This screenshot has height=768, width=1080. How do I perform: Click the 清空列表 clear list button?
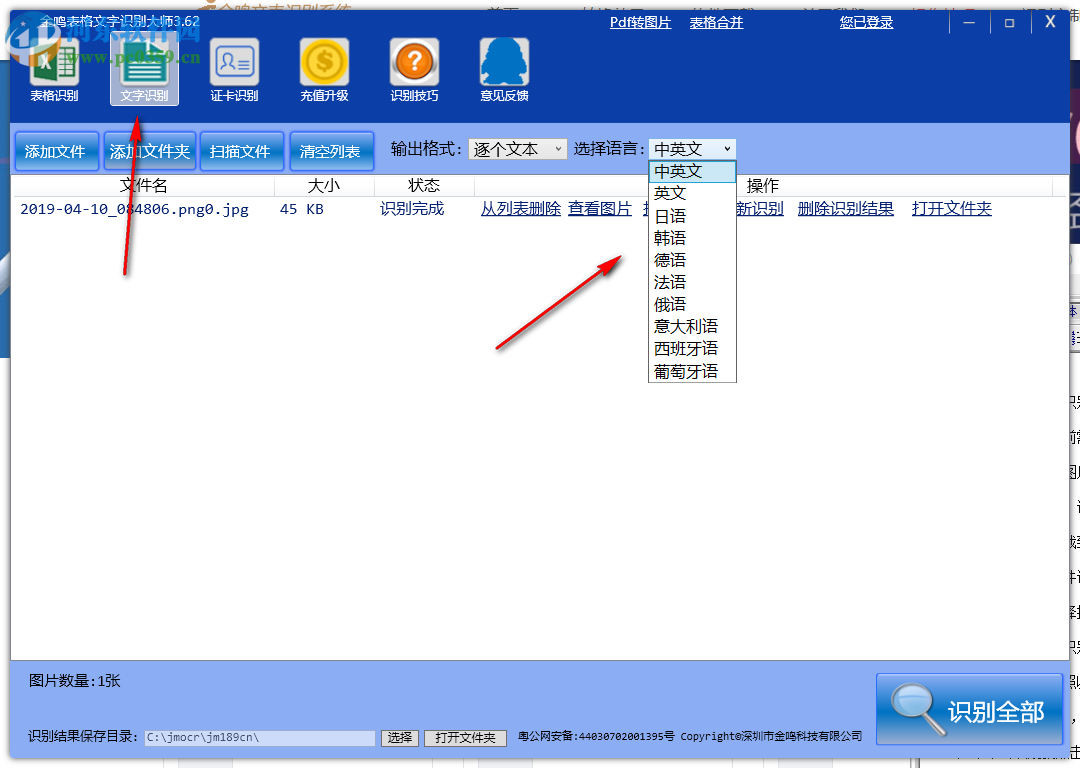[331, 150]
